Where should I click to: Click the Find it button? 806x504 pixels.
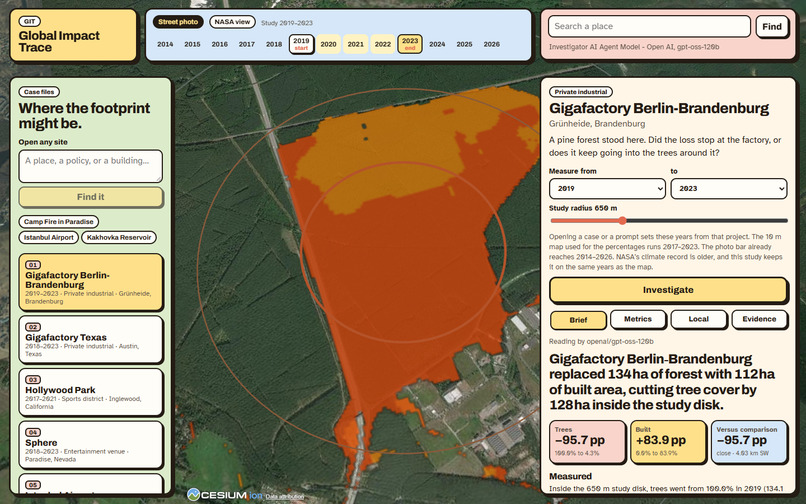coord(90,197)
